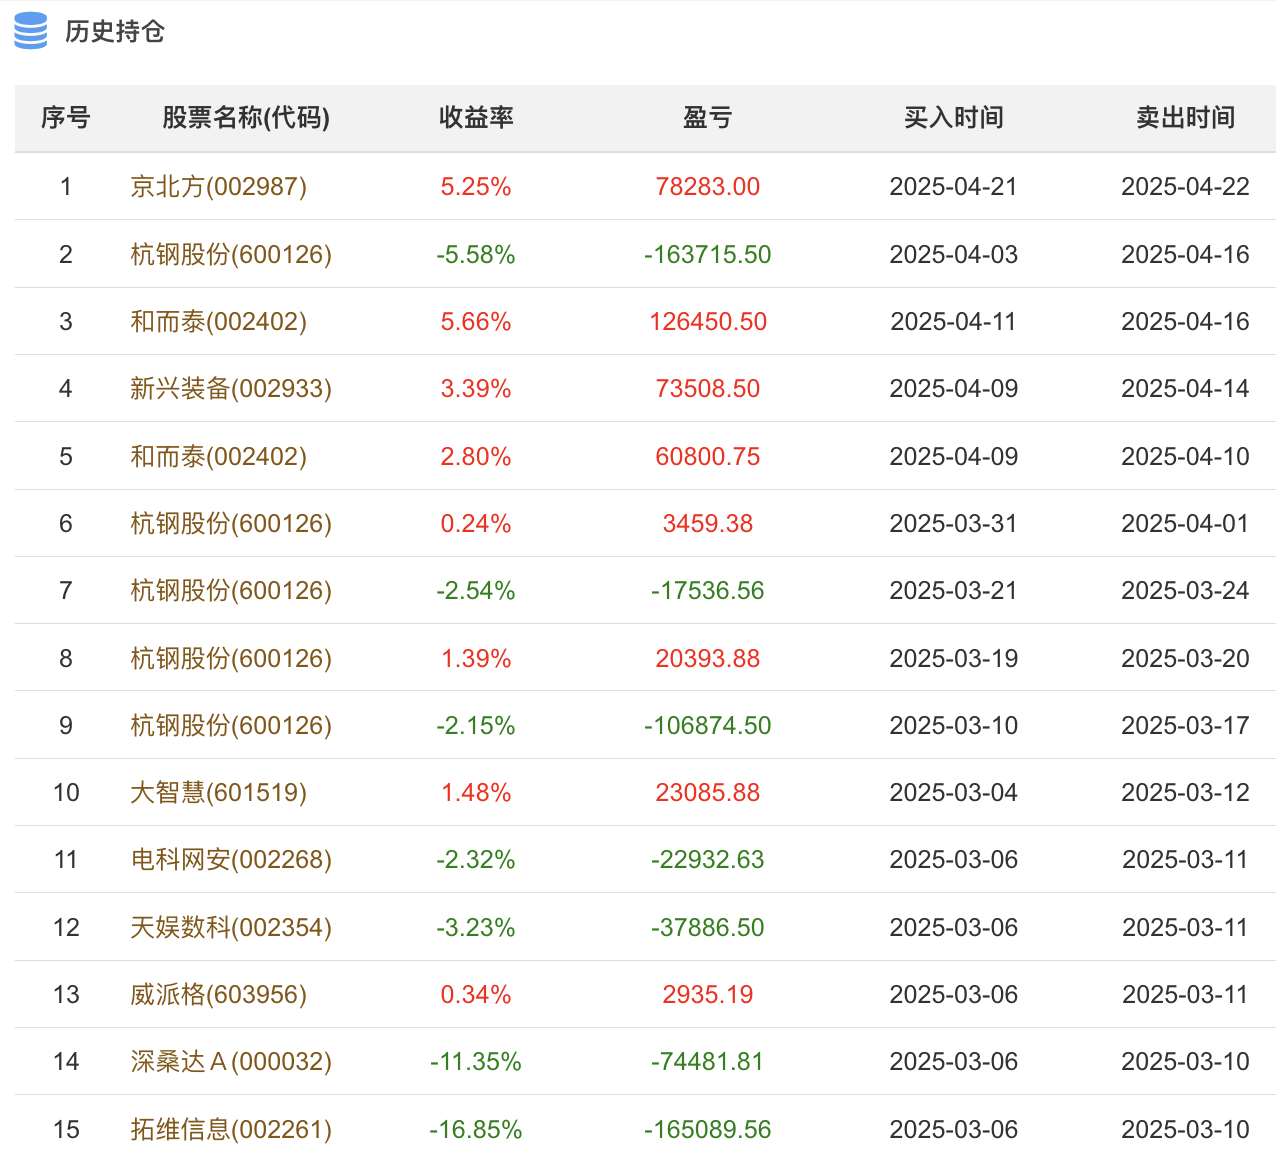This screenshot has width=1276, height=1160.
Task: Click the loss amount -74481.81
Action: [x=708, y=1061]
